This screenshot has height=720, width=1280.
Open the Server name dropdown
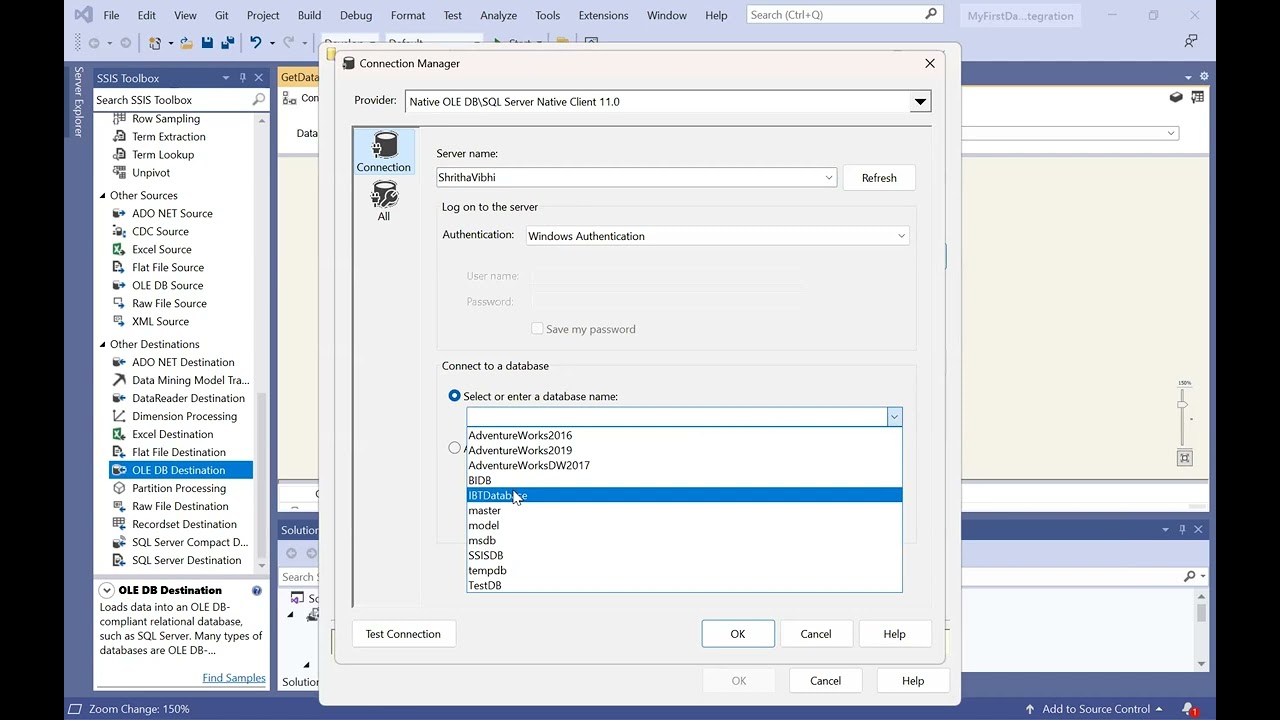[x=829, y=178]
